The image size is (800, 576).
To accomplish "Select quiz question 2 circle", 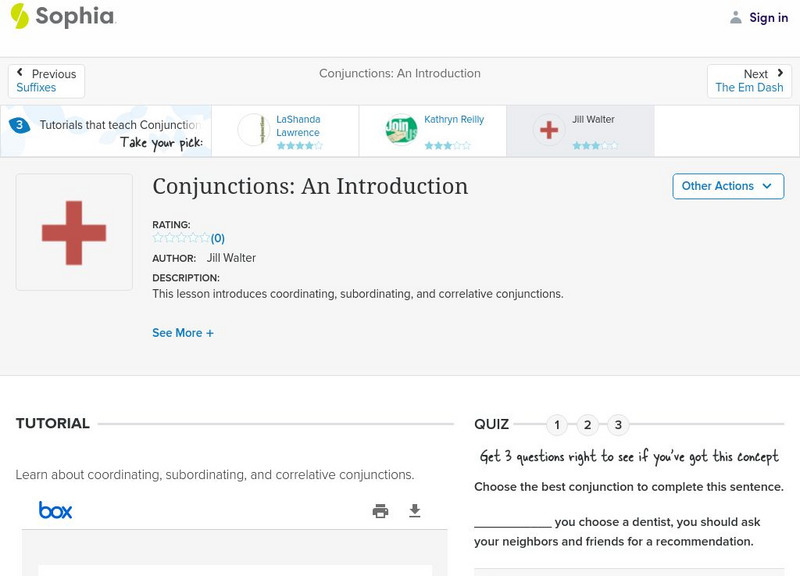I will tap(588, 425).
